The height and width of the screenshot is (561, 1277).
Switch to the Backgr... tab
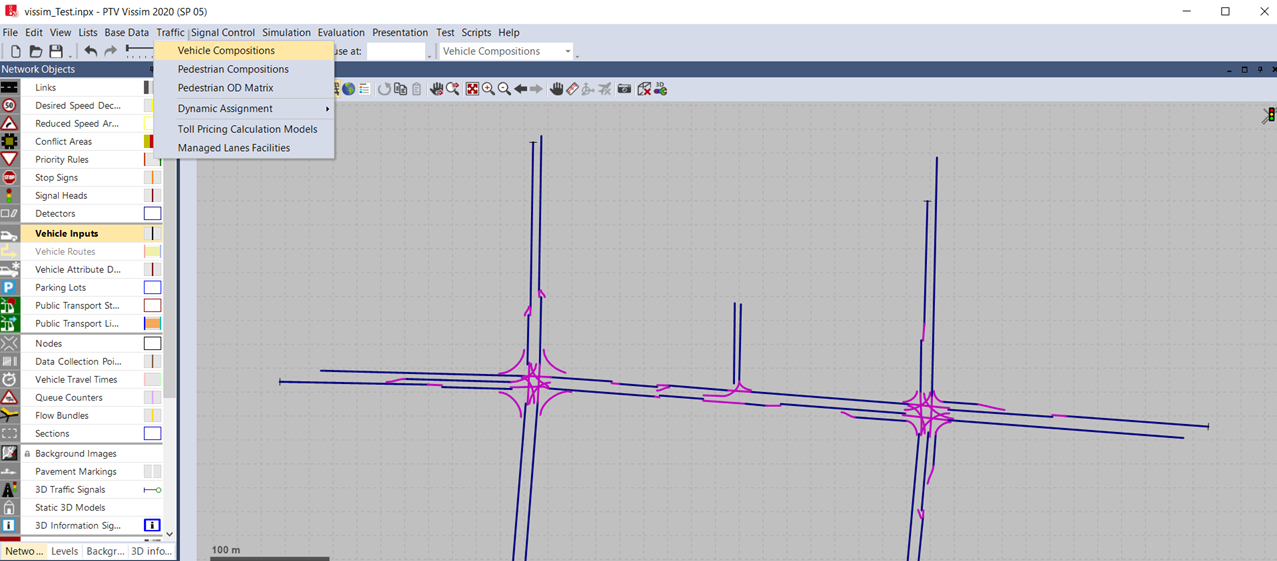105,551
